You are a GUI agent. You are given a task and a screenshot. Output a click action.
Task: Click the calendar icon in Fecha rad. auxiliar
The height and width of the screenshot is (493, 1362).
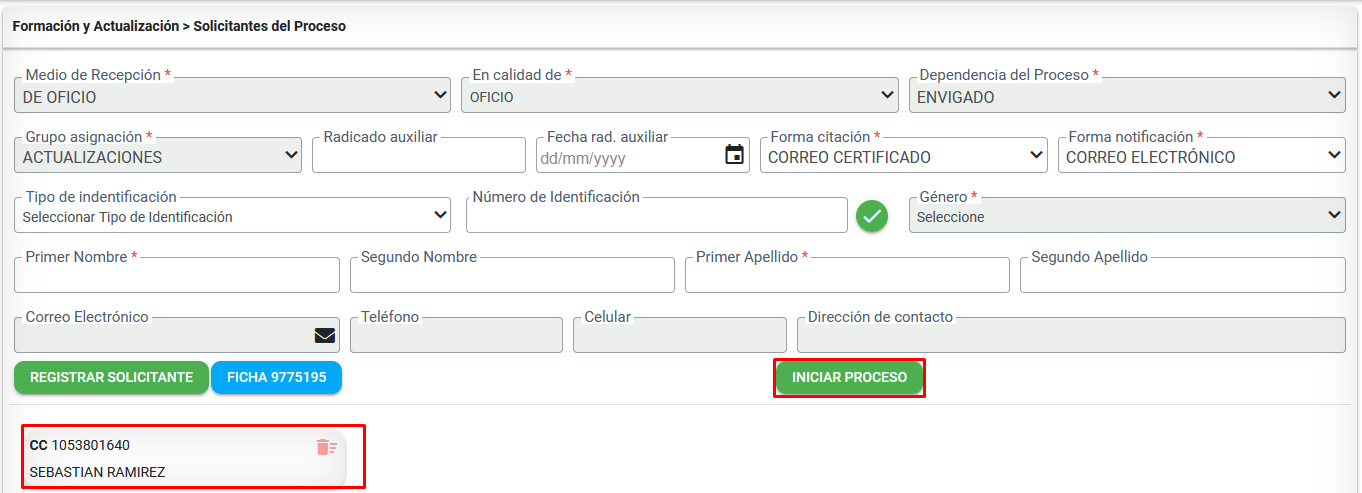tap(734, 155)
